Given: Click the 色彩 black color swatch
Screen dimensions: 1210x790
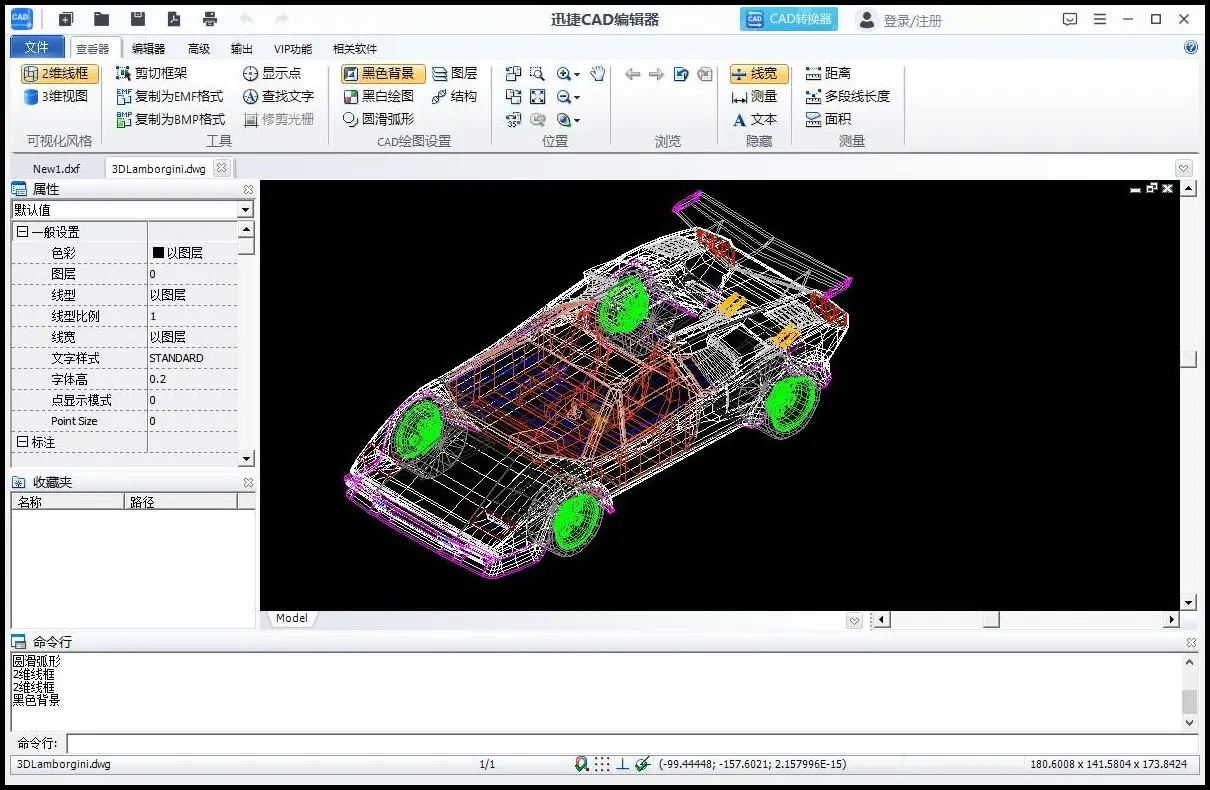Looking at the screenshot, I should (x=158, y=253).
